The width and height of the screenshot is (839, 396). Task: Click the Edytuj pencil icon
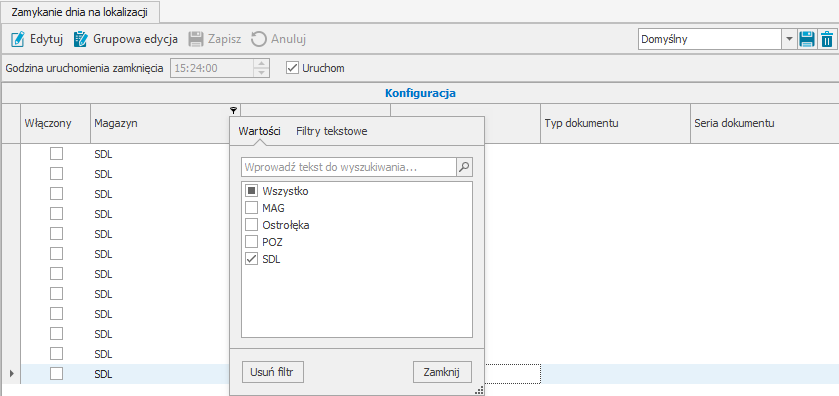coord(18,39)
